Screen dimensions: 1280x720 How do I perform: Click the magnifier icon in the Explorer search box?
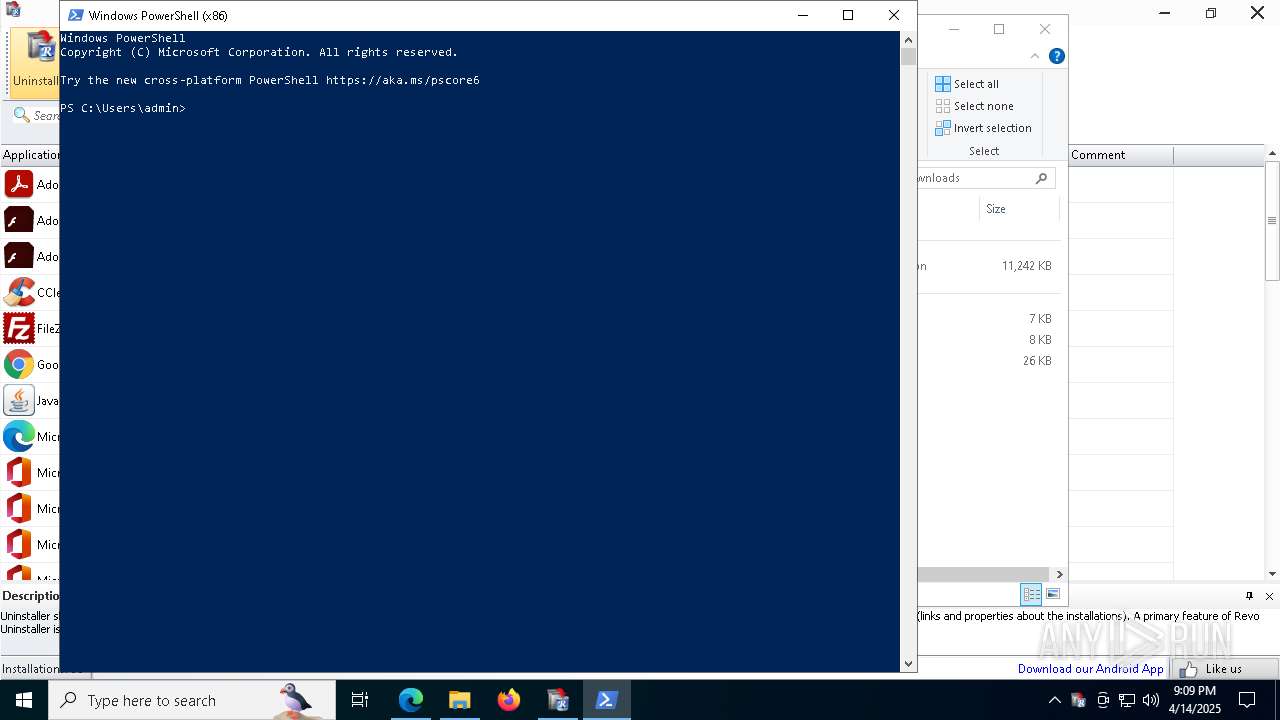point(1041,178)
